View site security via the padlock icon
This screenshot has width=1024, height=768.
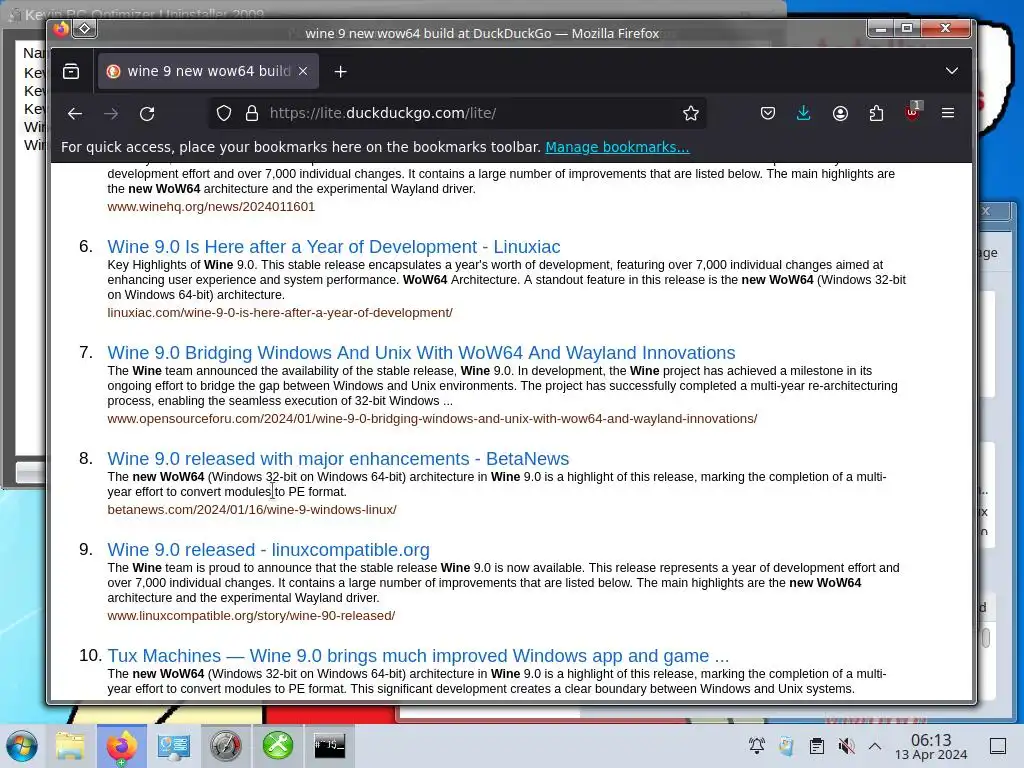point(252,114)
